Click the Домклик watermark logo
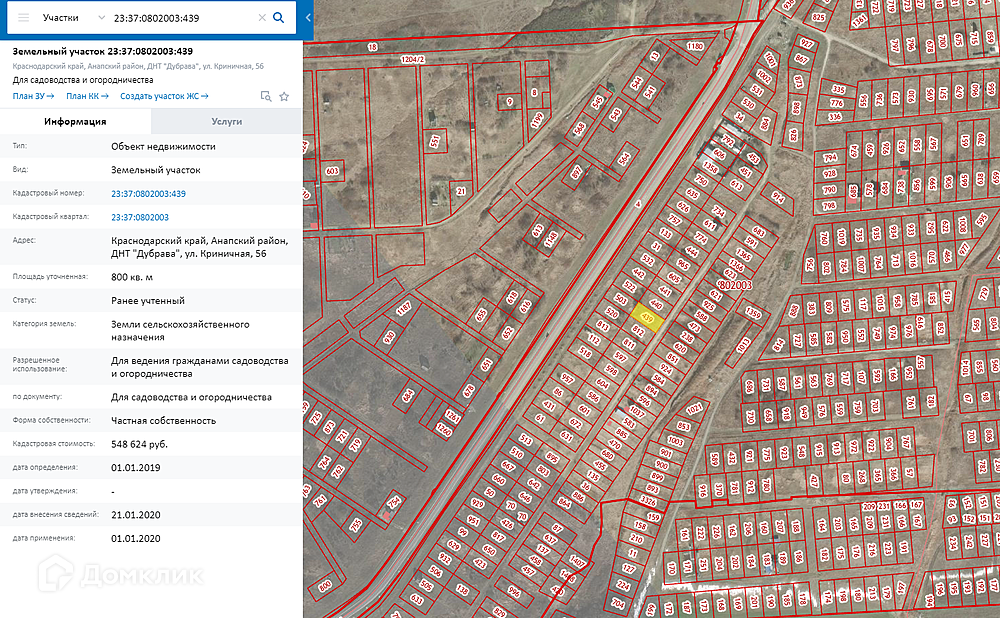The height and width of the screenshot is (618, 1000). coord(120,574)
